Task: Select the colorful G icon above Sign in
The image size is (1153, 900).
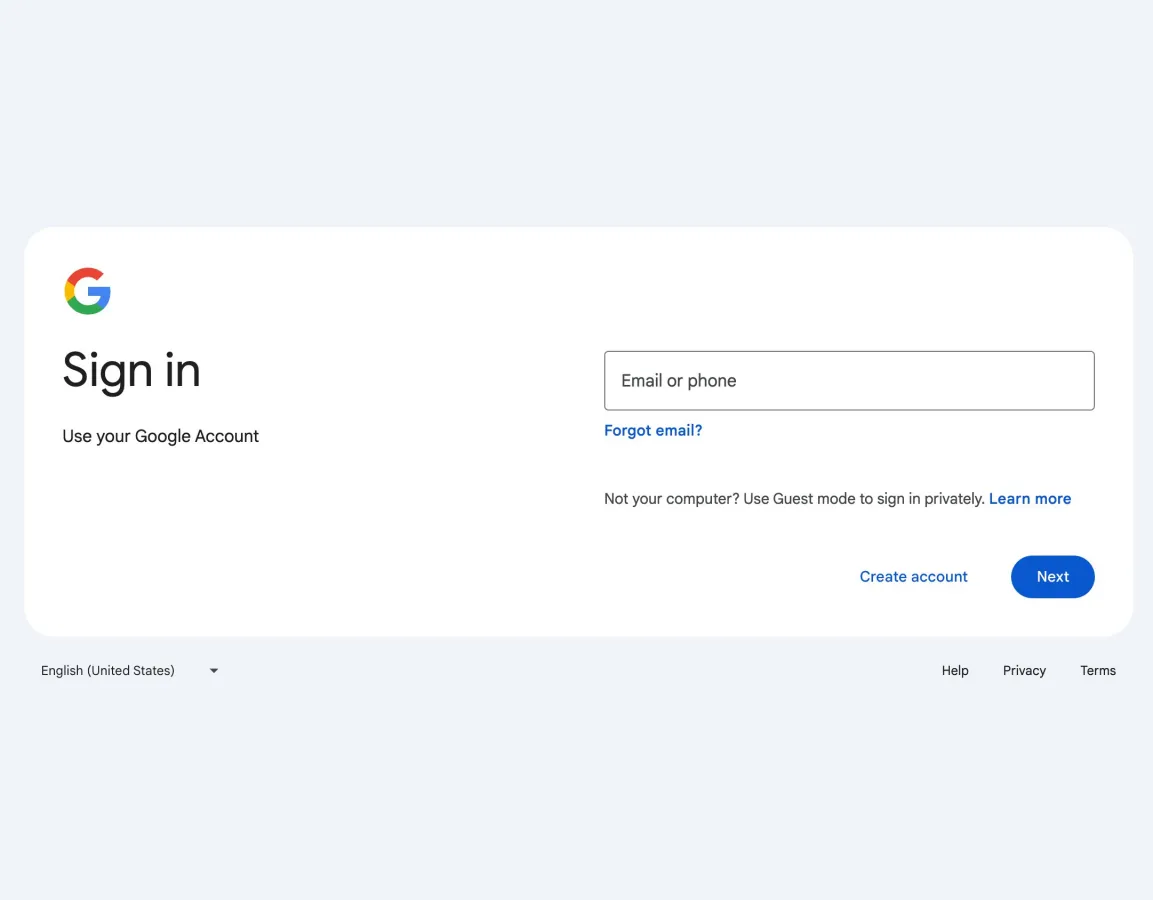Action: (x=87, y=291)
